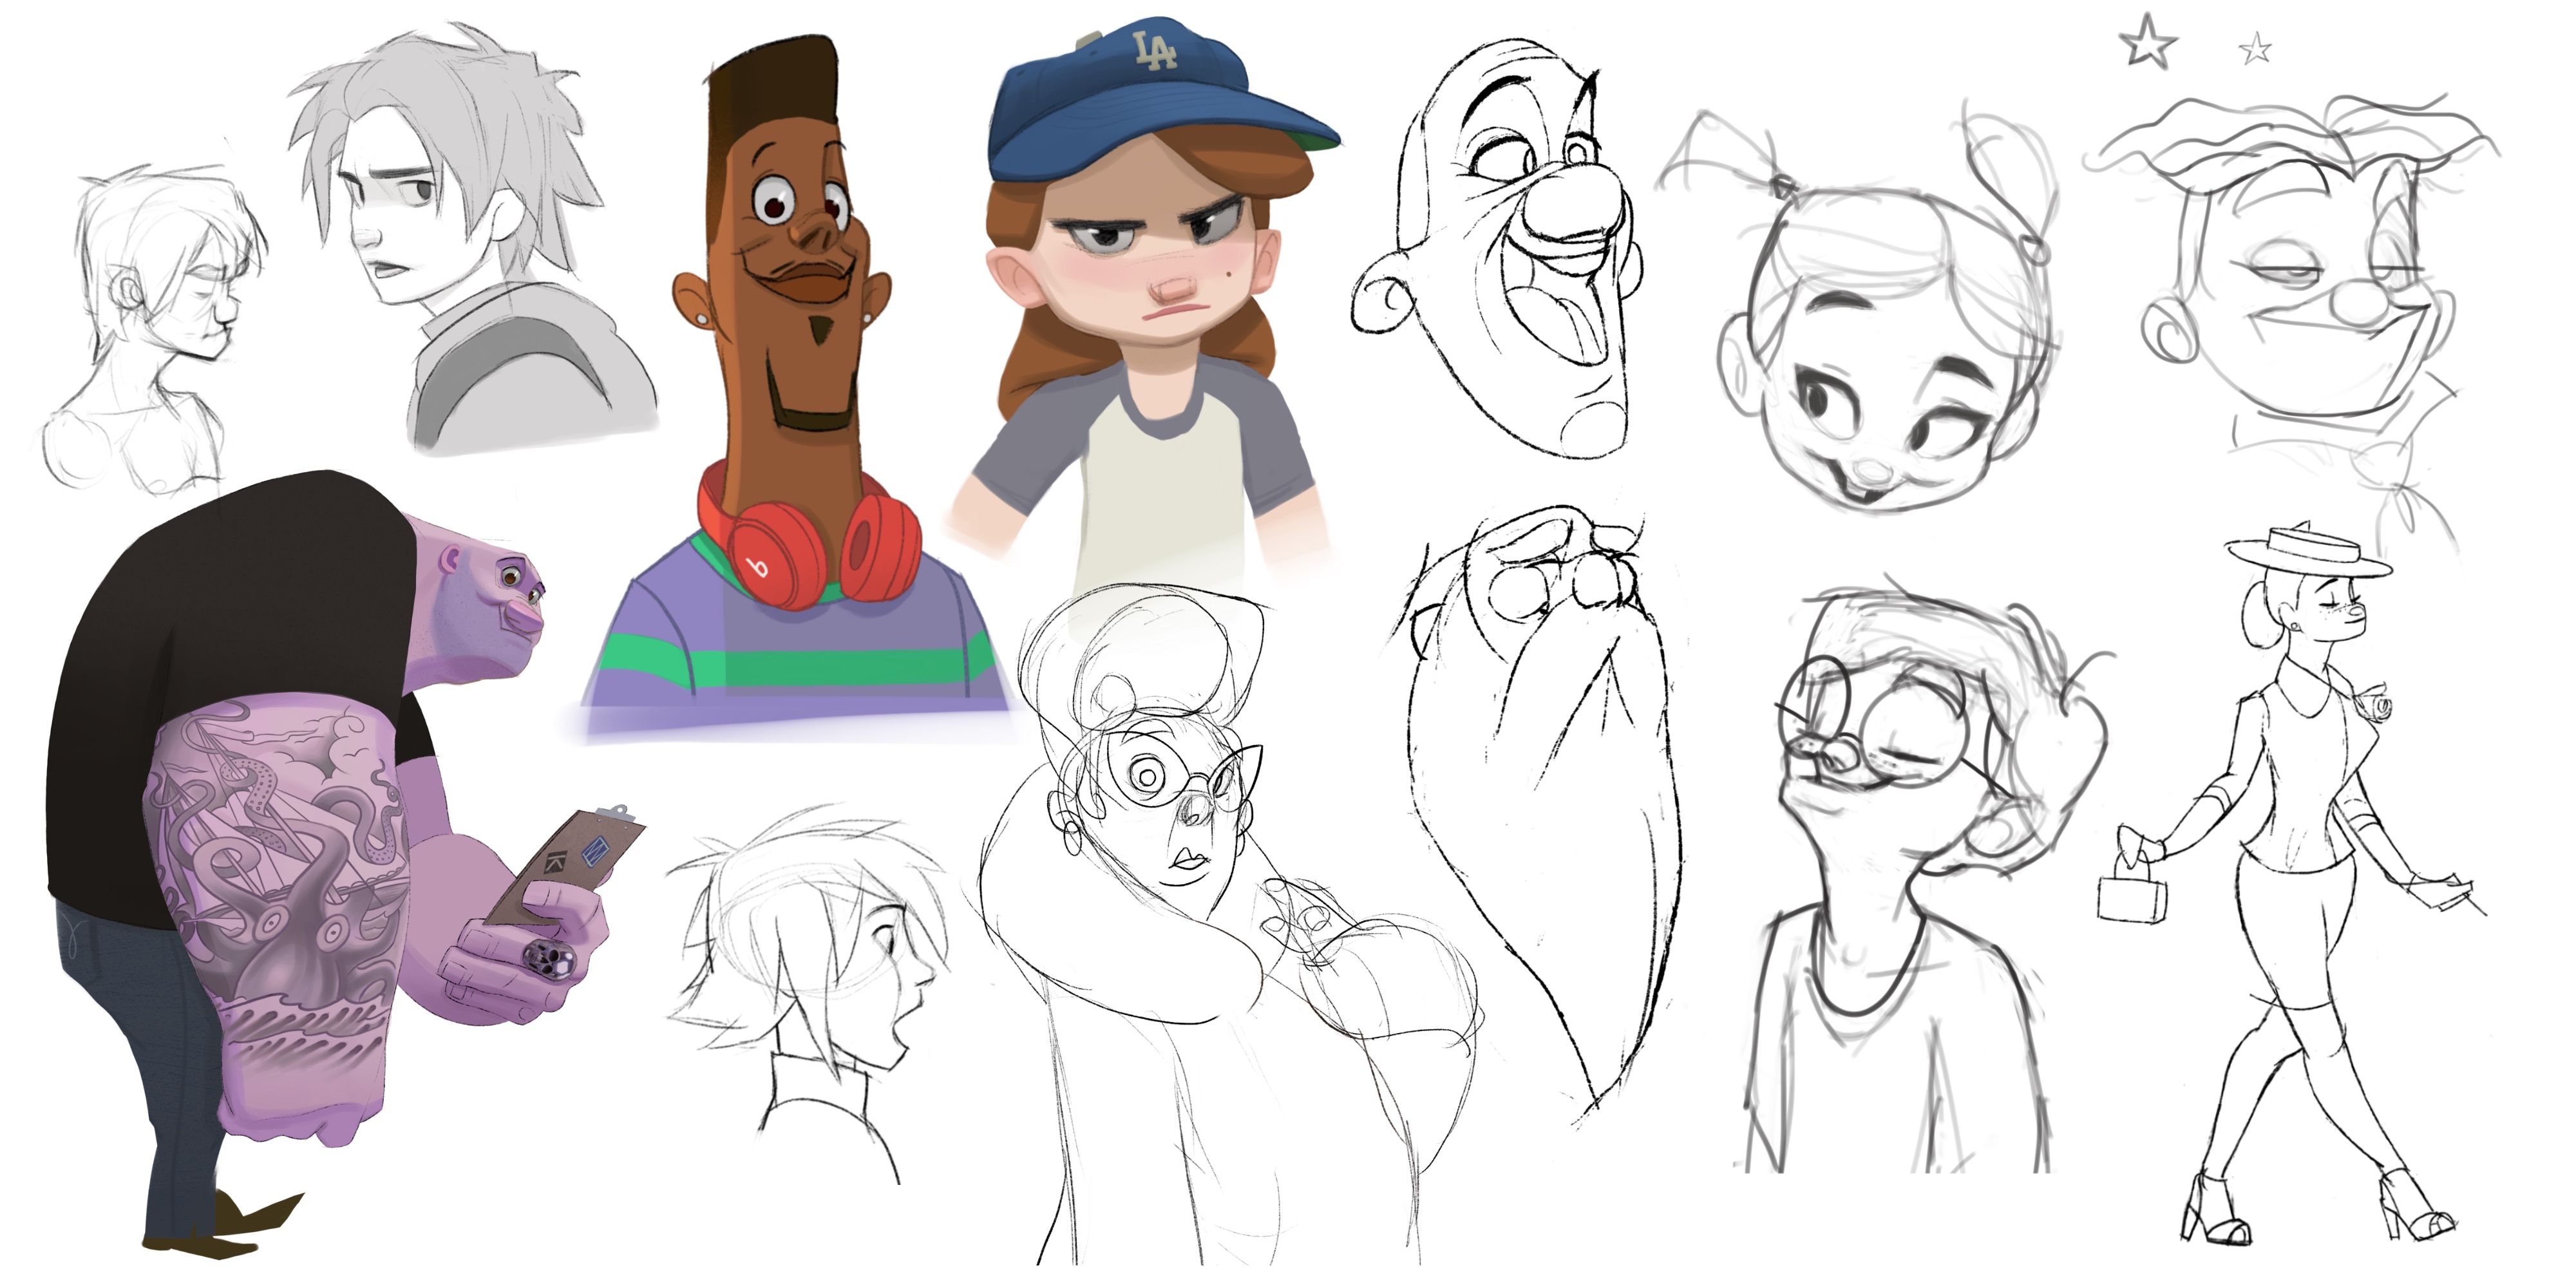Click the LA logo on the blue cap

pyautogui.click(x=1155, y=52)
